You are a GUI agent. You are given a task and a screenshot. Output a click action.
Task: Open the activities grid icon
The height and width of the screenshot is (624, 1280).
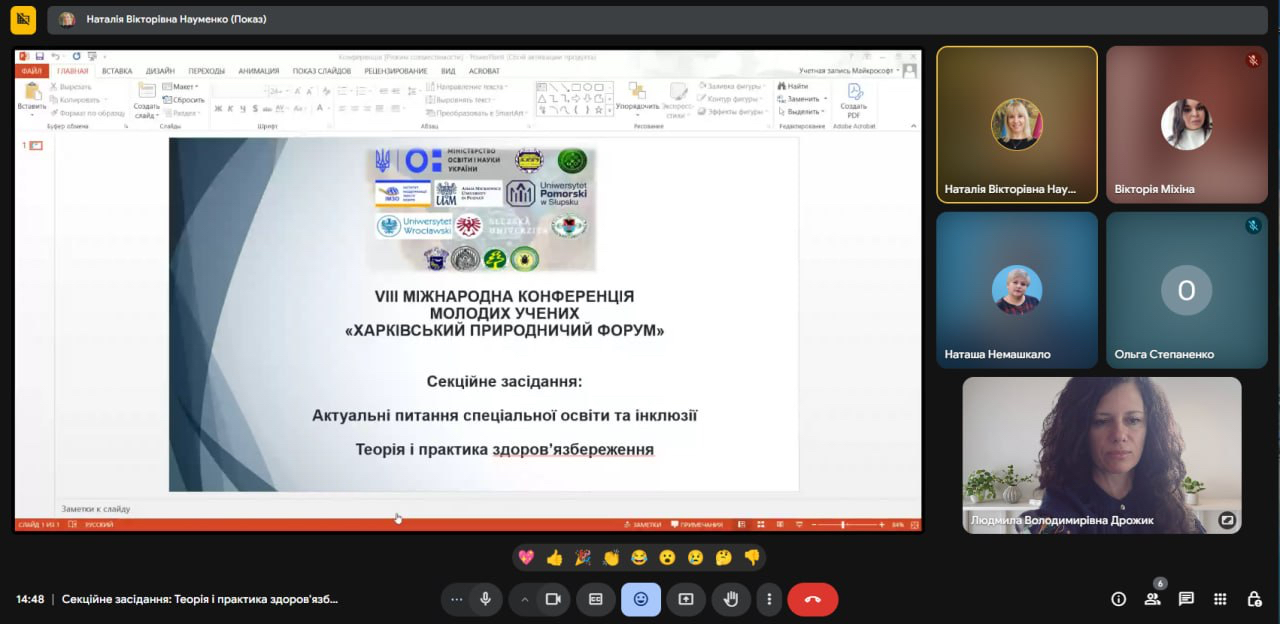[x=1220, y=599]
